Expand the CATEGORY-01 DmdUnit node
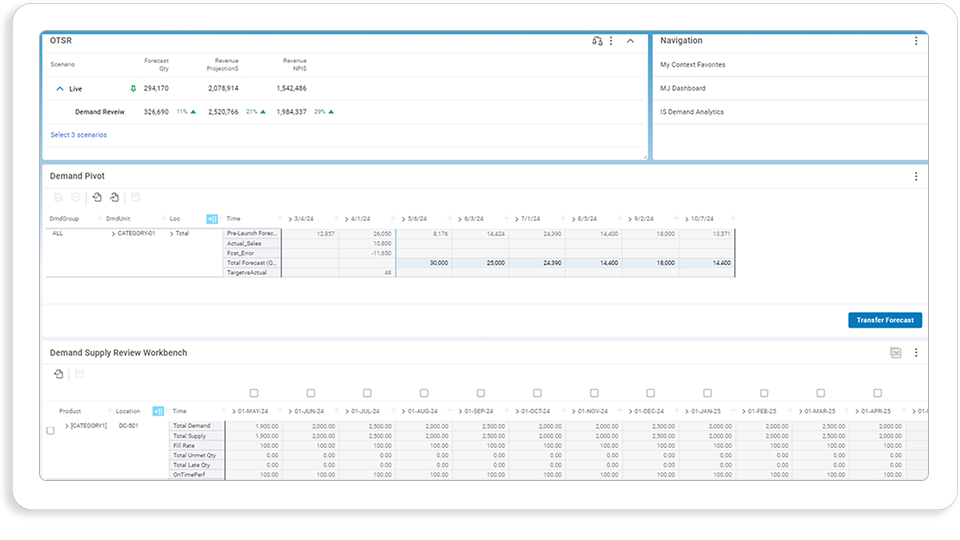 pyautogui.click(x=113, y=234)
